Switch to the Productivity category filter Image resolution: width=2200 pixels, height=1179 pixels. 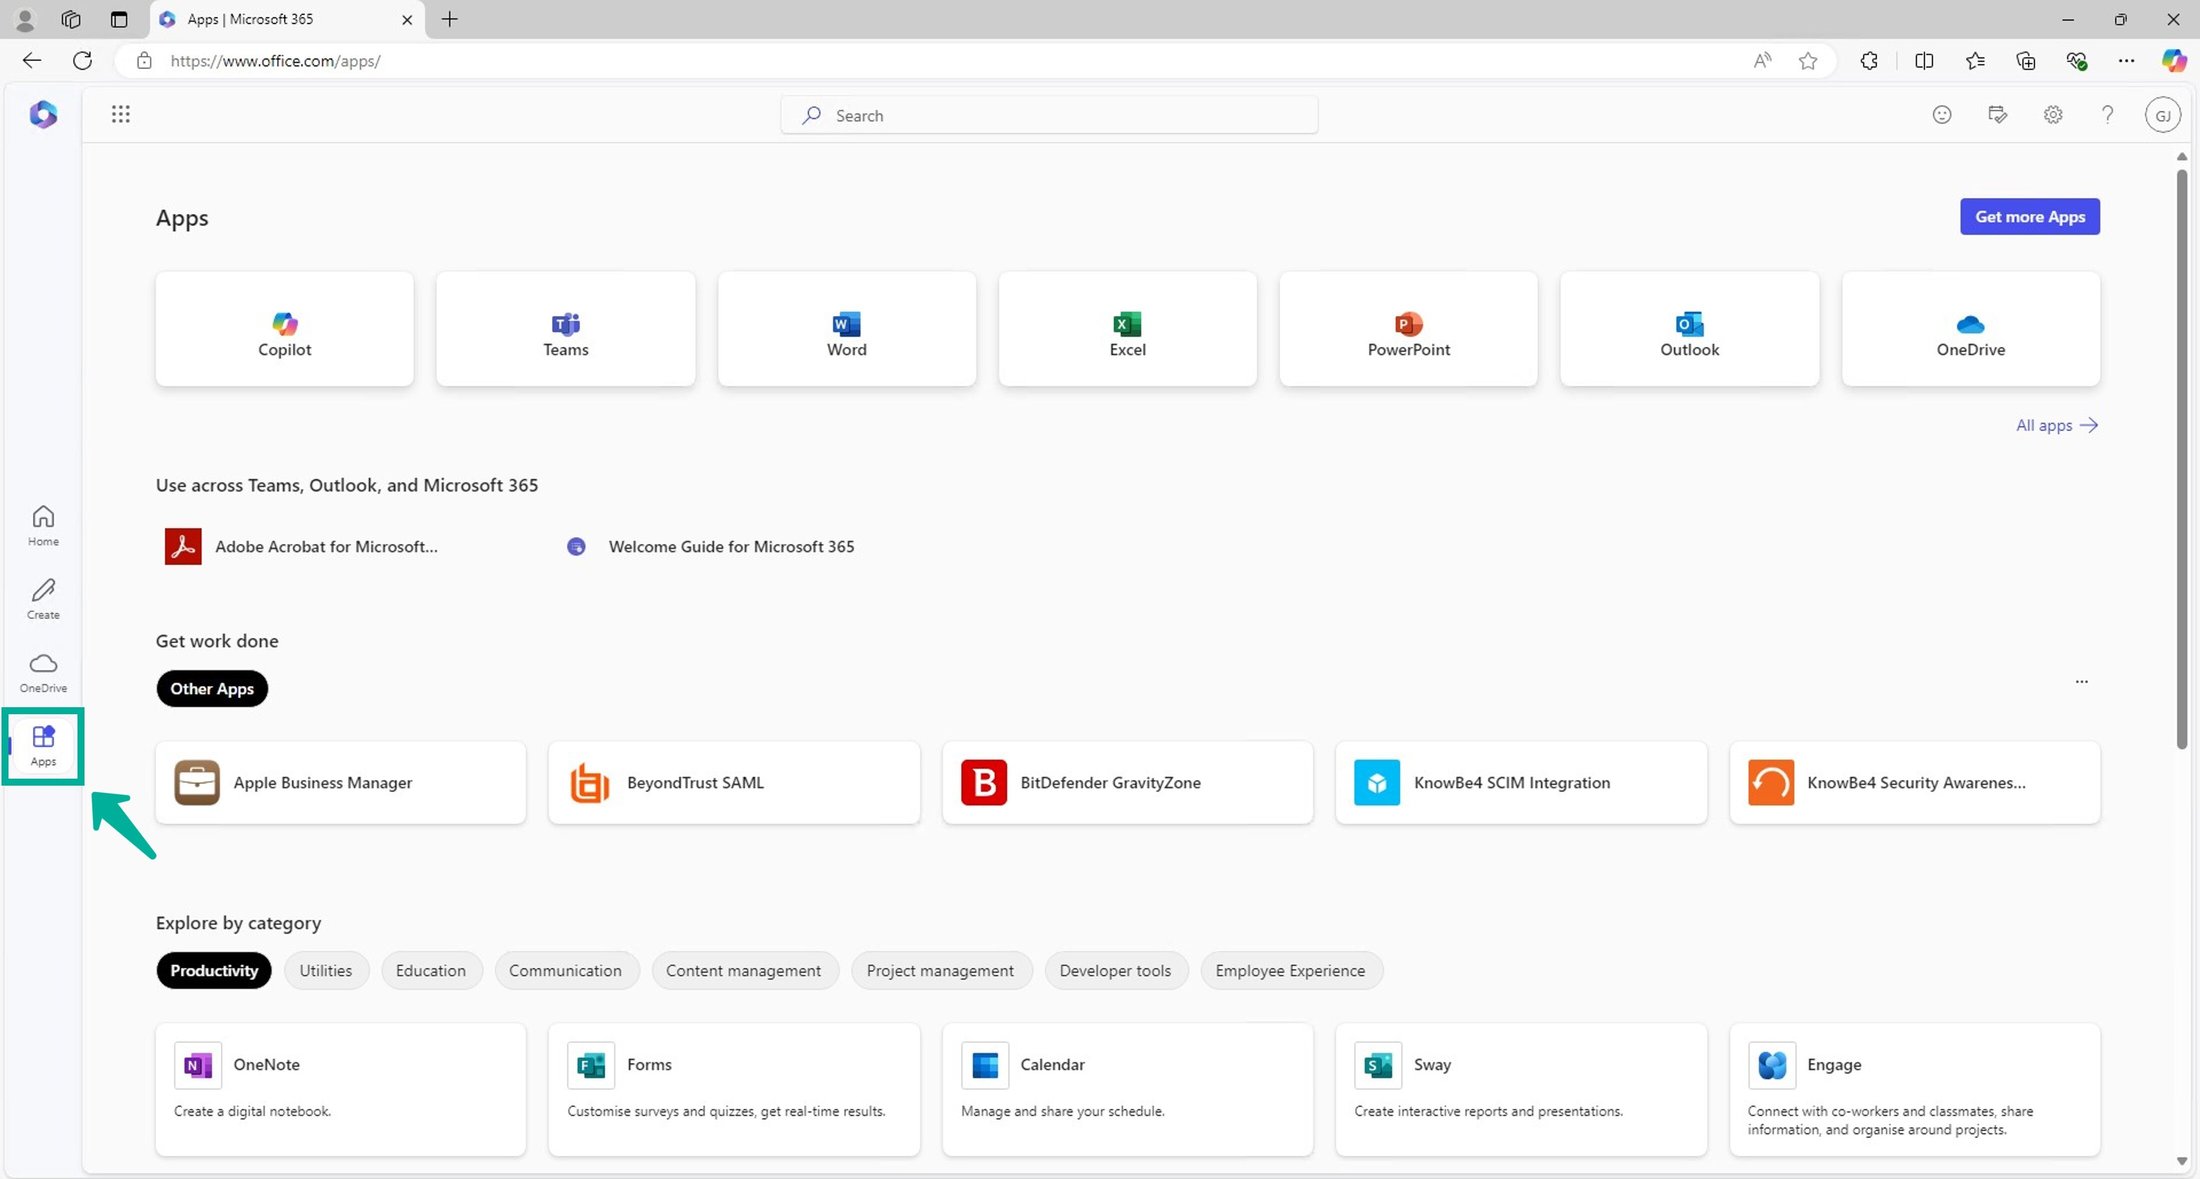click(213, 970)
